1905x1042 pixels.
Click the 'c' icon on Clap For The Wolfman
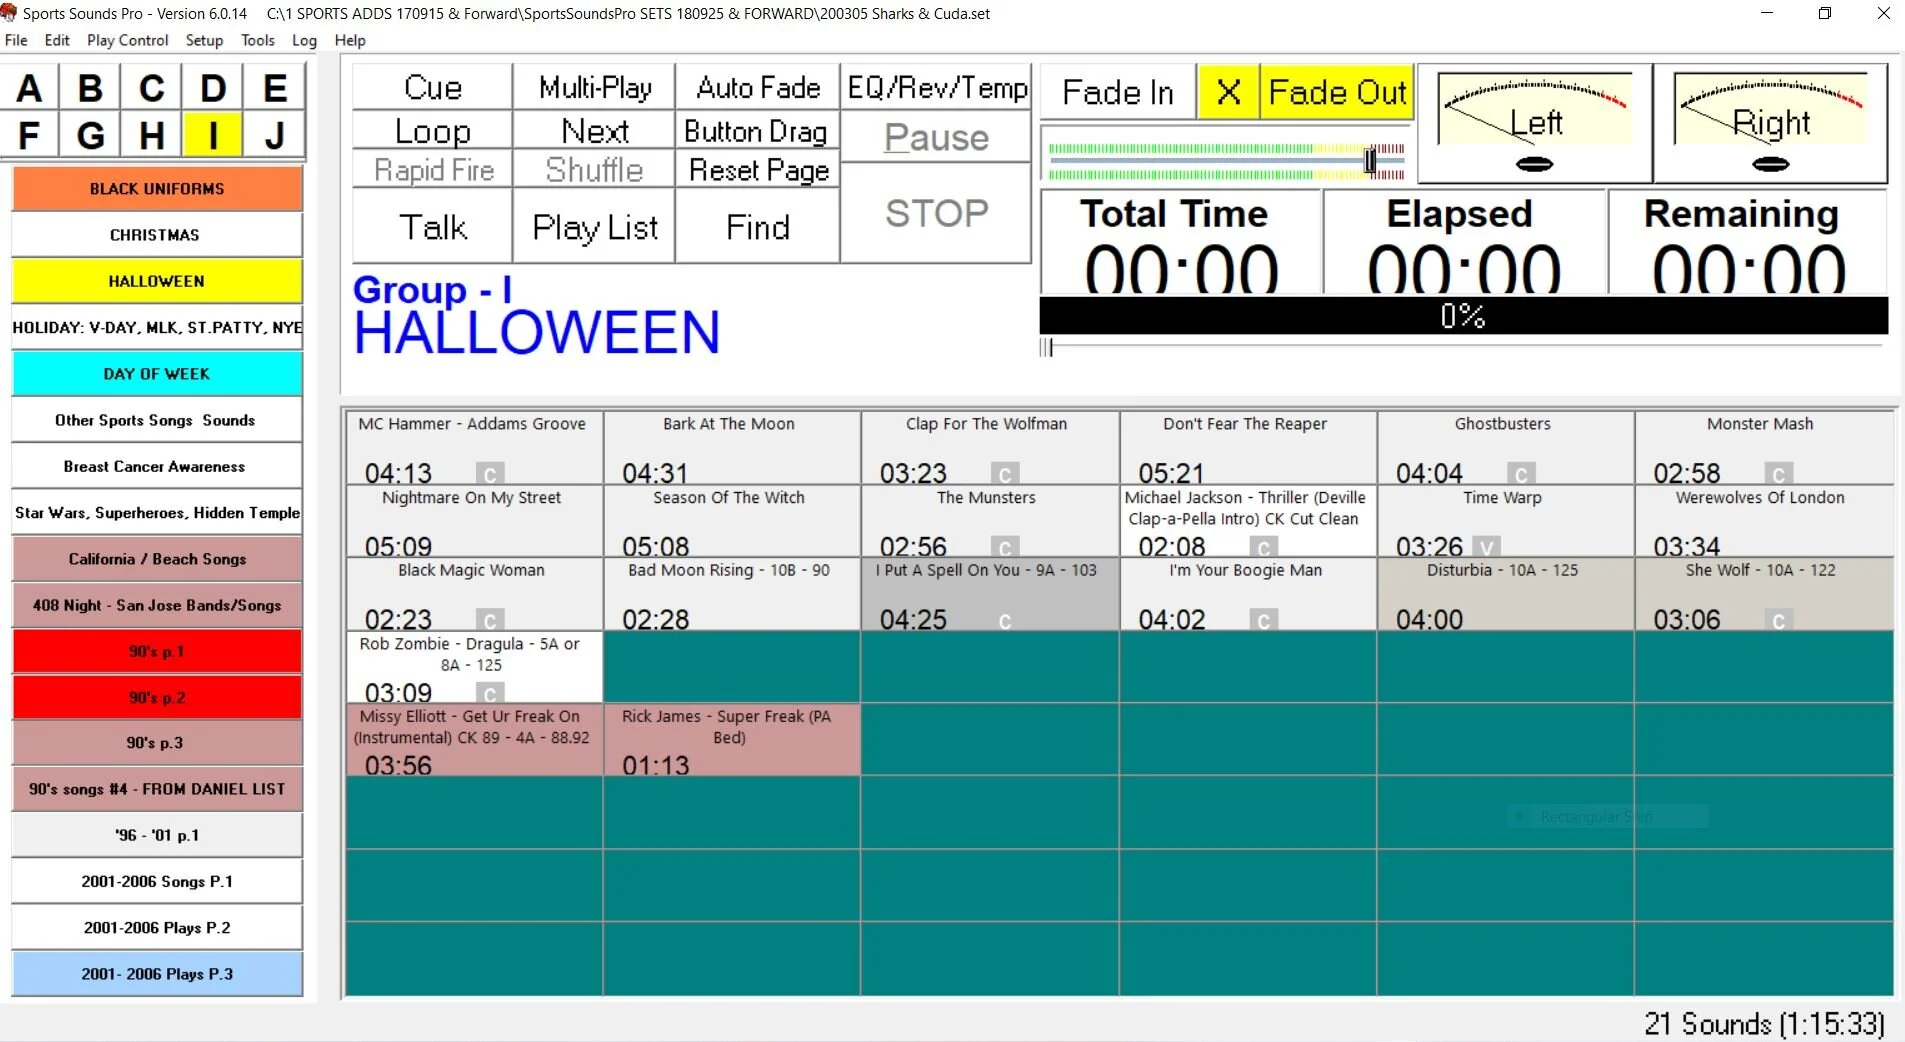coord(1005,473)
